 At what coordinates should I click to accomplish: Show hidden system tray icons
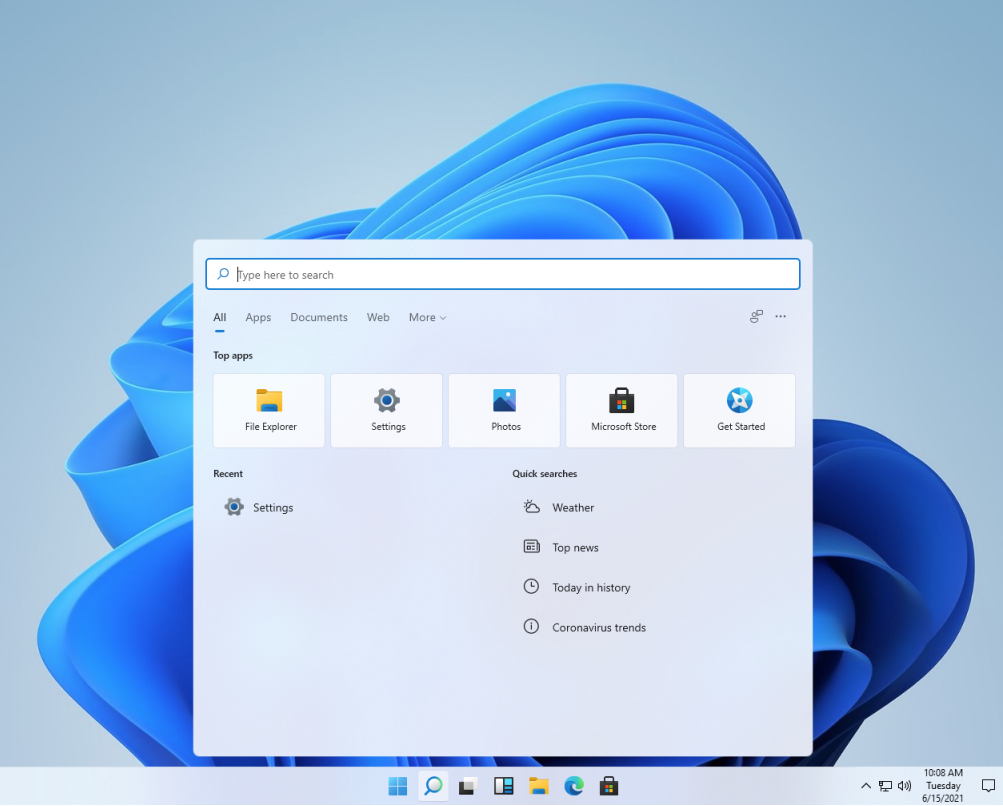[x=865, y=786]
